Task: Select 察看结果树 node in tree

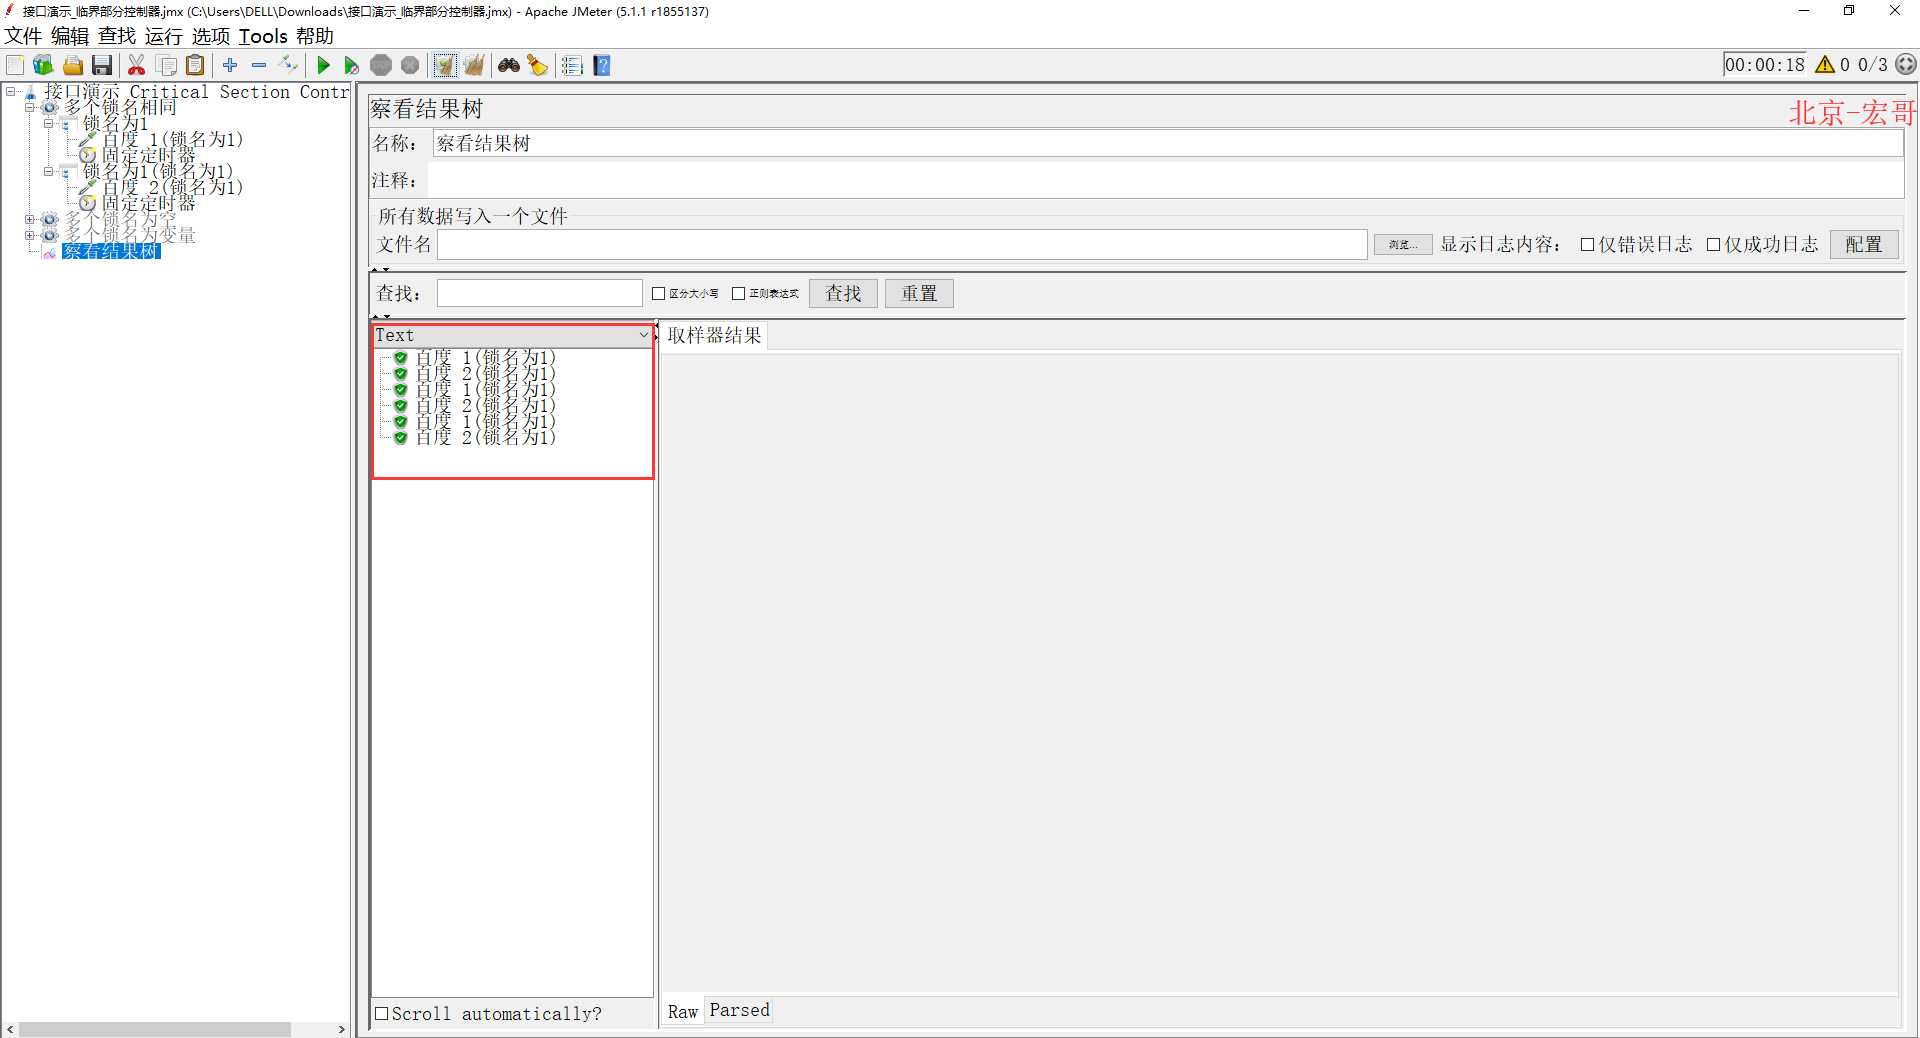Action: 111,251
